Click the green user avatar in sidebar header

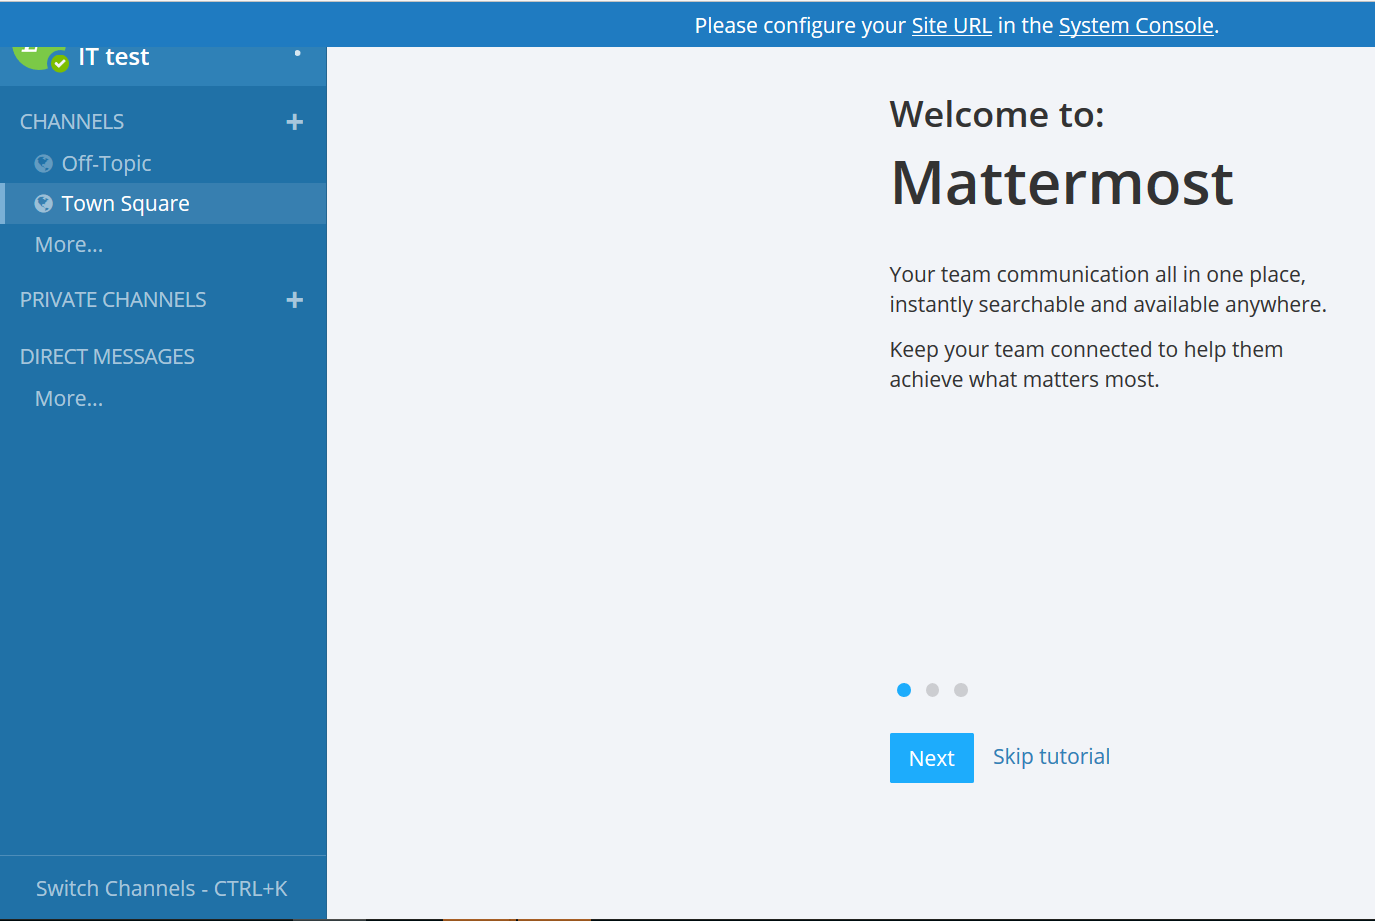[x=33, y=56]
